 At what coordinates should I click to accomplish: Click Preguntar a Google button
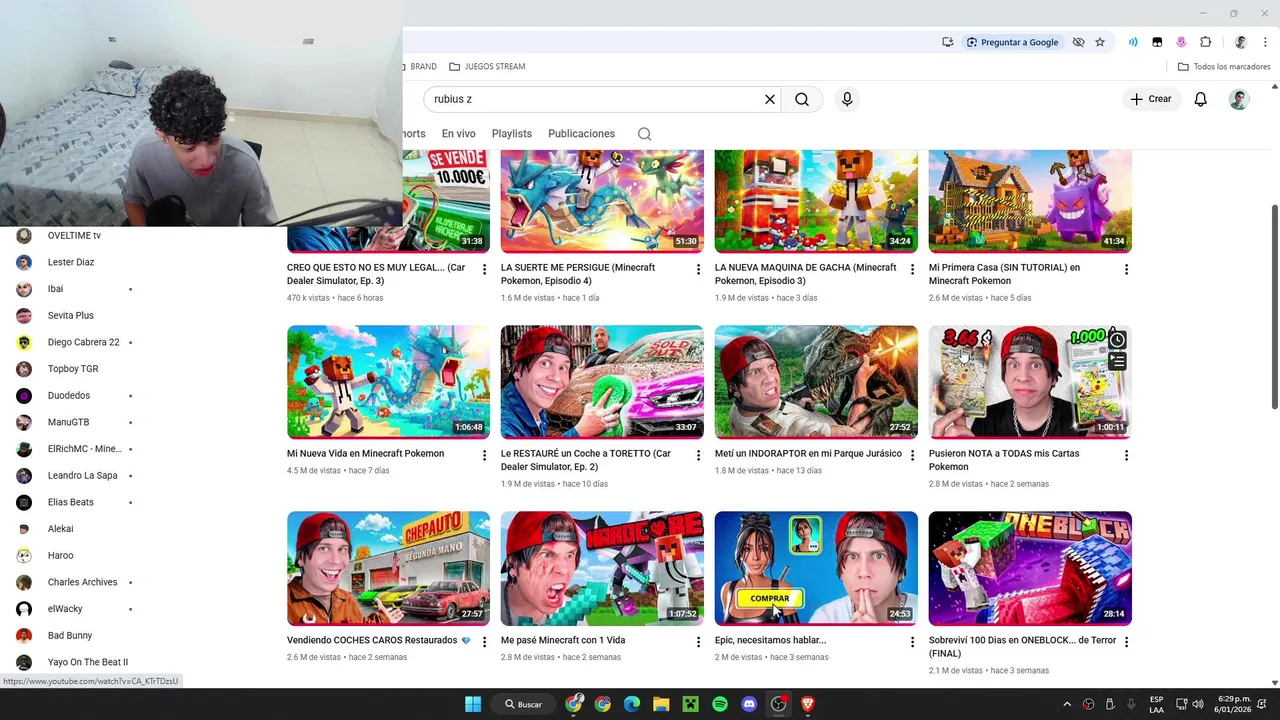click(x=1012, y=42)
